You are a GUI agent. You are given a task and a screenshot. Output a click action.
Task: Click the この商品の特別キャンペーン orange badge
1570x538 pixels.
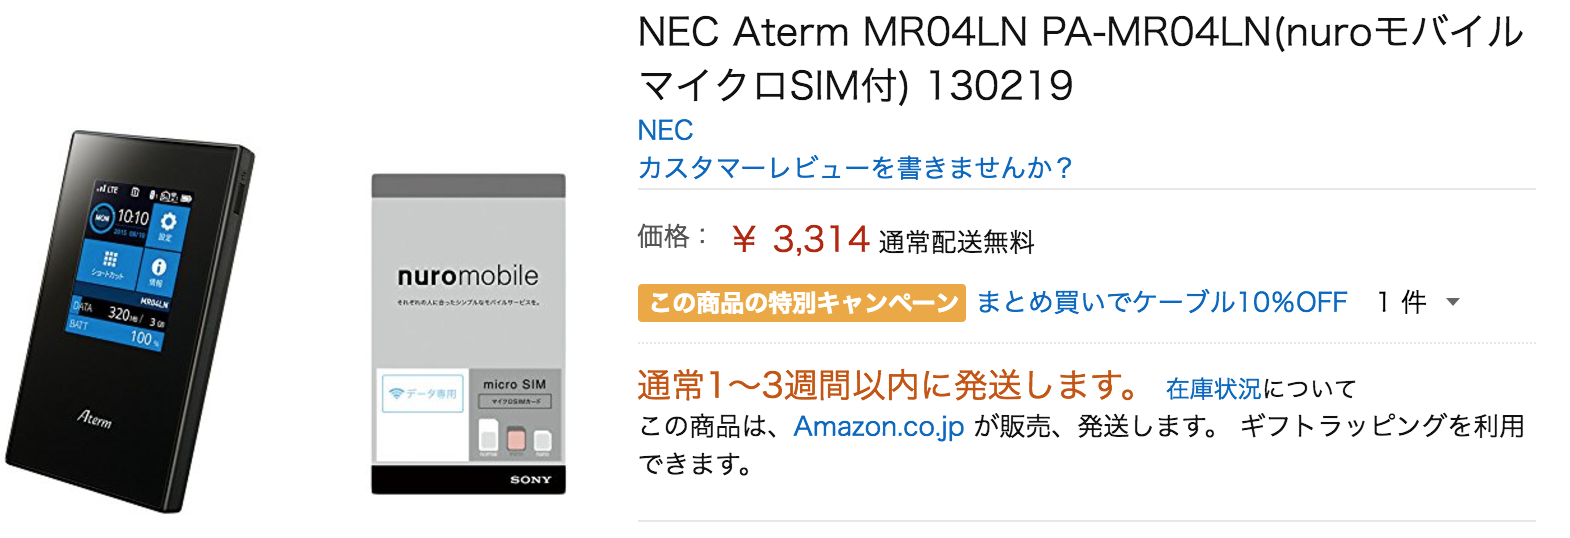tap(802, 303)
